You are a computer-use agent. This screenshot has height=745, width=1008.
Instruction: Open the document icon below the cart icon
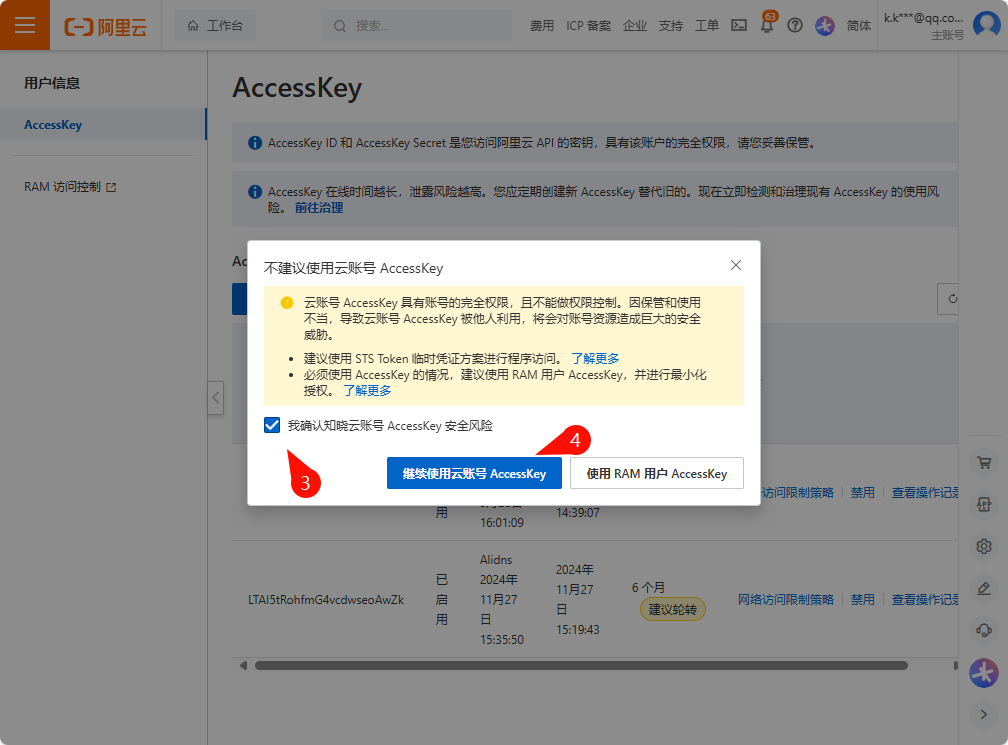[984, 505]
